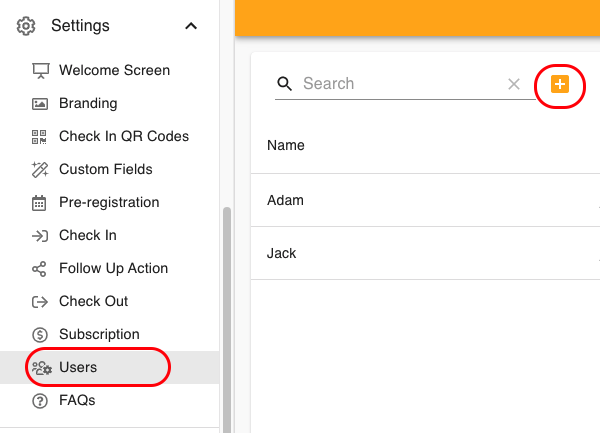This screenshot has height=433, width=600.
Task: Click the Follow Up Action share icon
Action: click(40, 269)
